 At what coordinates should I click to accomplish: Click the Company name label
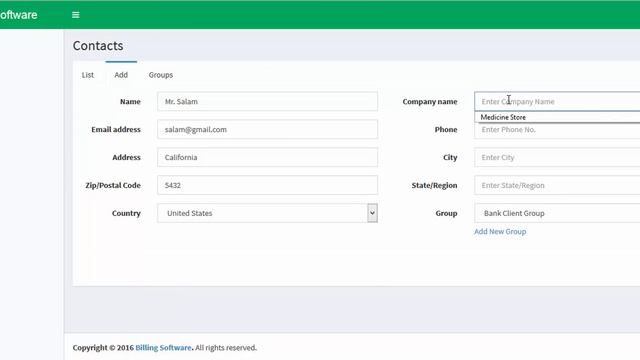(430, 102)
